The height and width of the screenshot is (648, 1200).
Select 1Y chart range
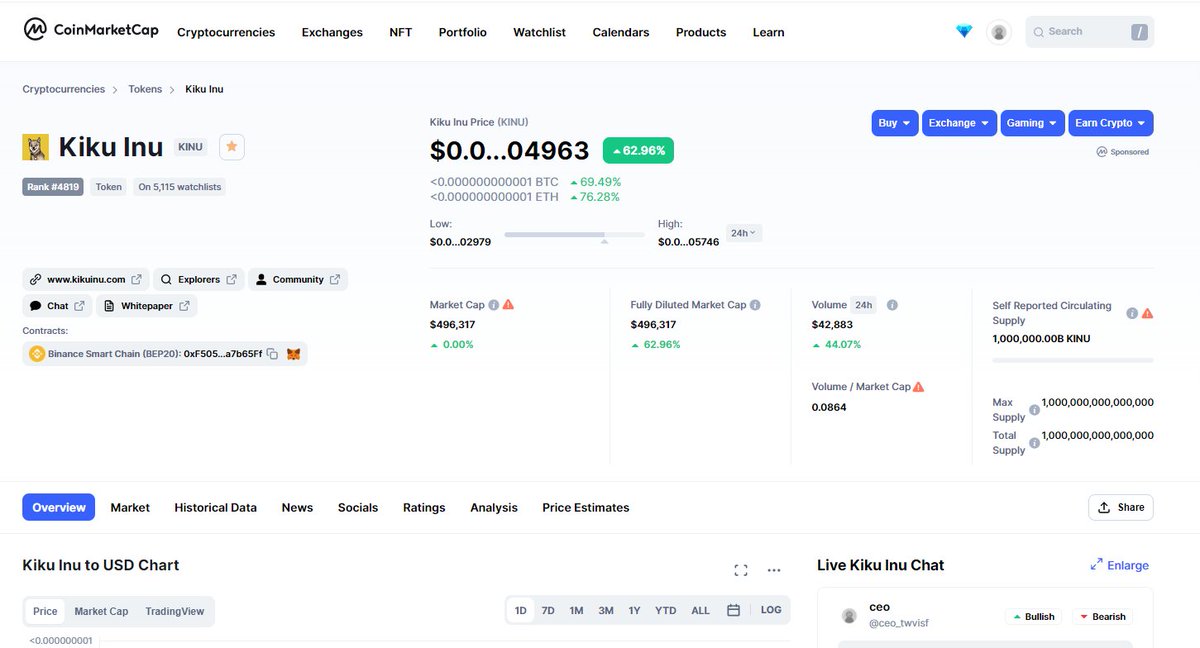[x=635, y=610]
